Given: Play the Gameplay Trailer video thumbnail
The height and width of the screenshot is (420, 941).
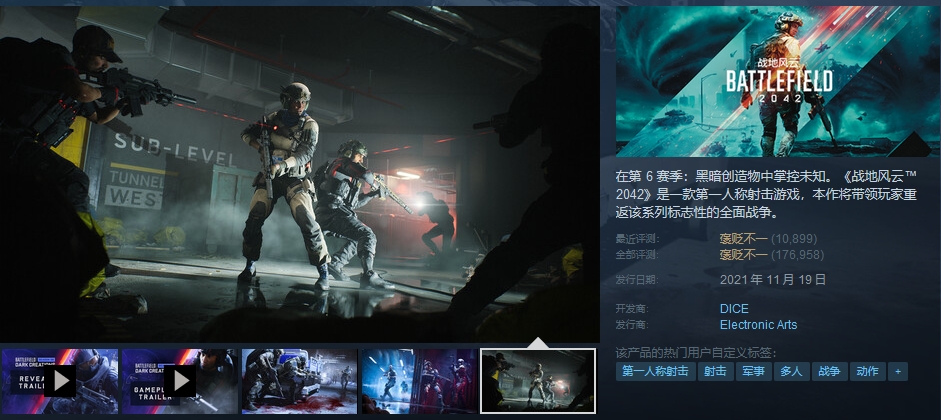Looking at the screenshot, I should pyautogui.click(x=179, y=381).
